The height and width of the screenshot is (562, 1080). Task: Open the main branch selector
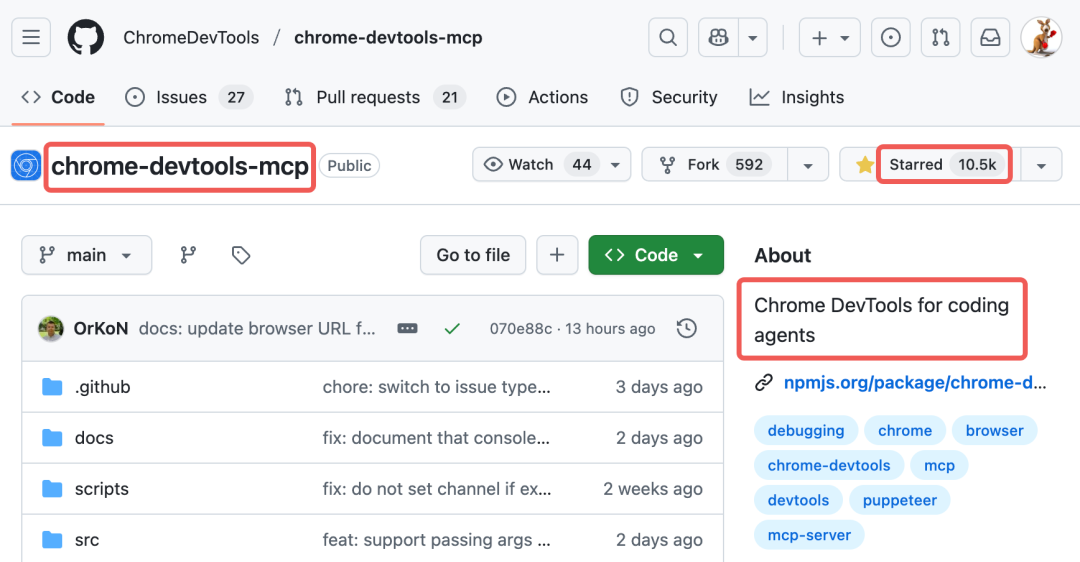click(86, 255)
